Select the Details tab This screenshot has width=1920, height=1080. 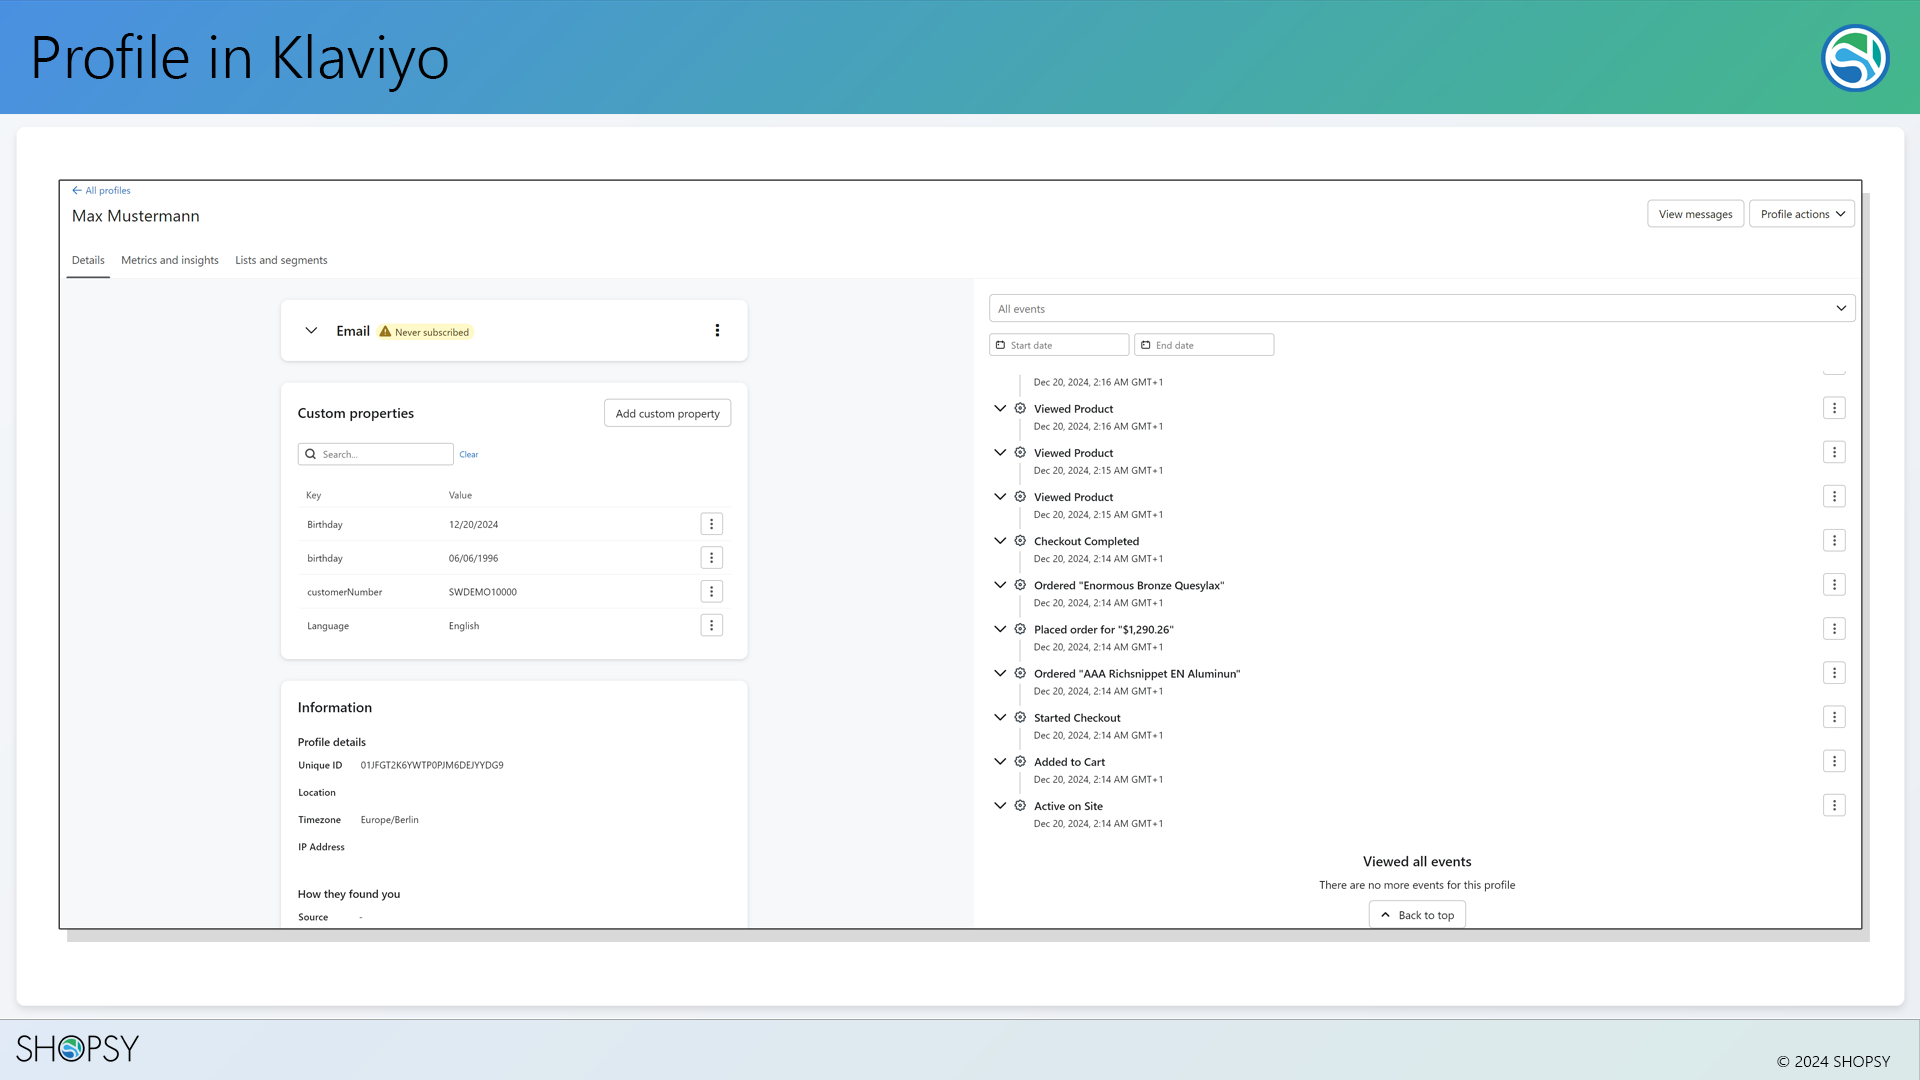pos(88,260)
